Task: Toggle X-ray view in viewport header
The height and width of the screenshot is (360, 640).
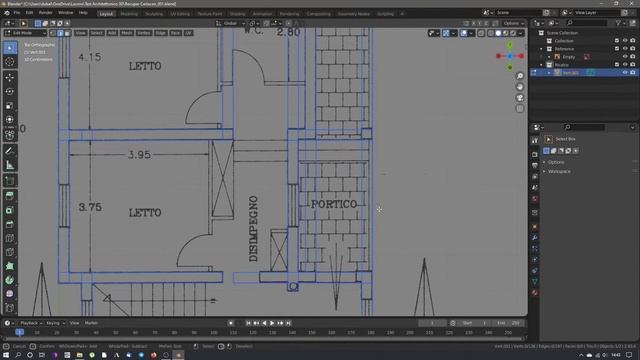Action: (x=481, y=33)
